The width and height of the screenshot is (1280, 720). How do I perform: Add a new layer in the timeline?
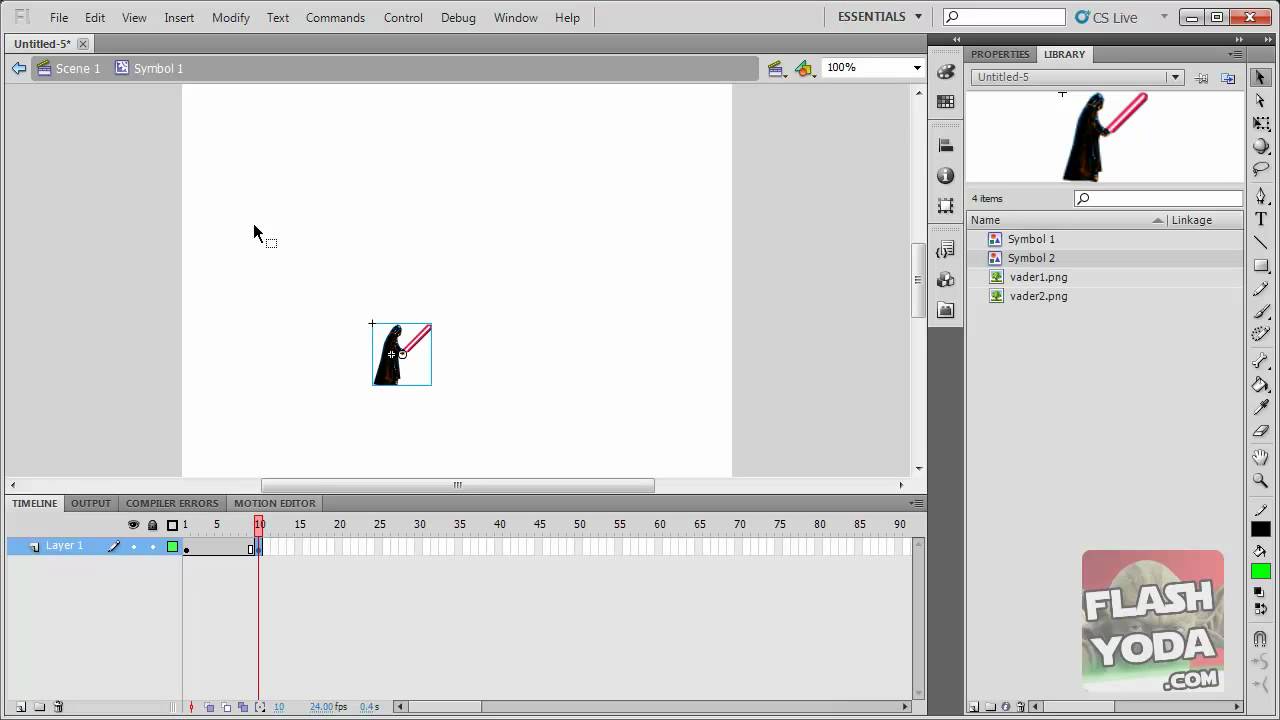tap(20, 707)
